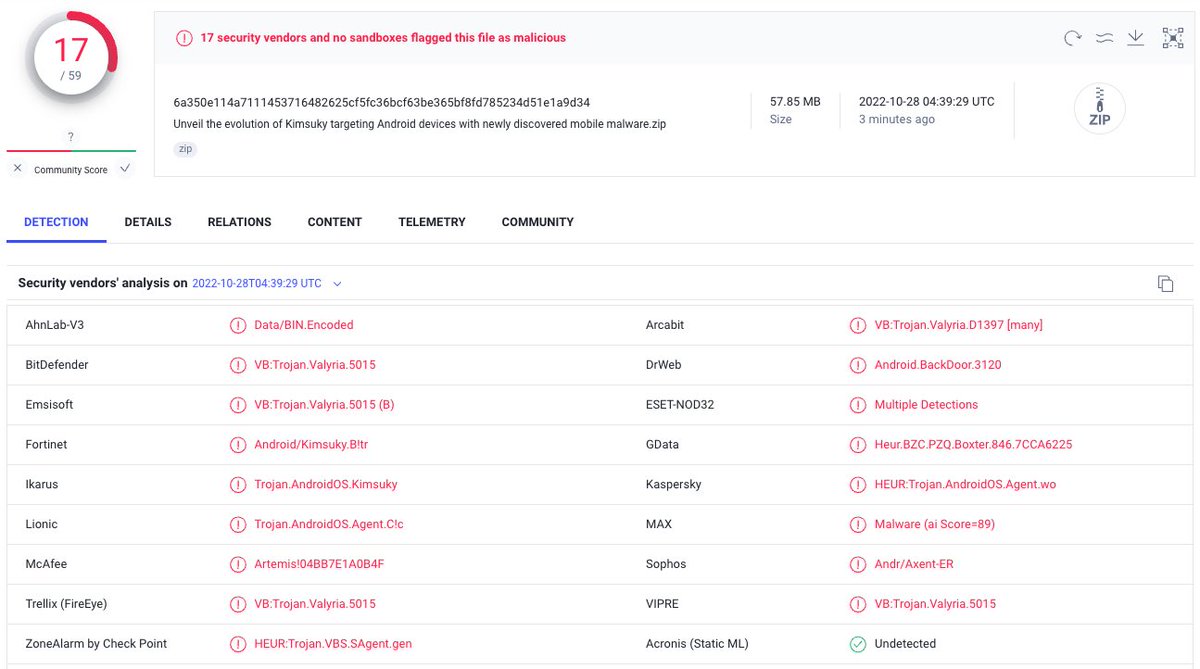Click the 17/59 detection score circle

70,60
